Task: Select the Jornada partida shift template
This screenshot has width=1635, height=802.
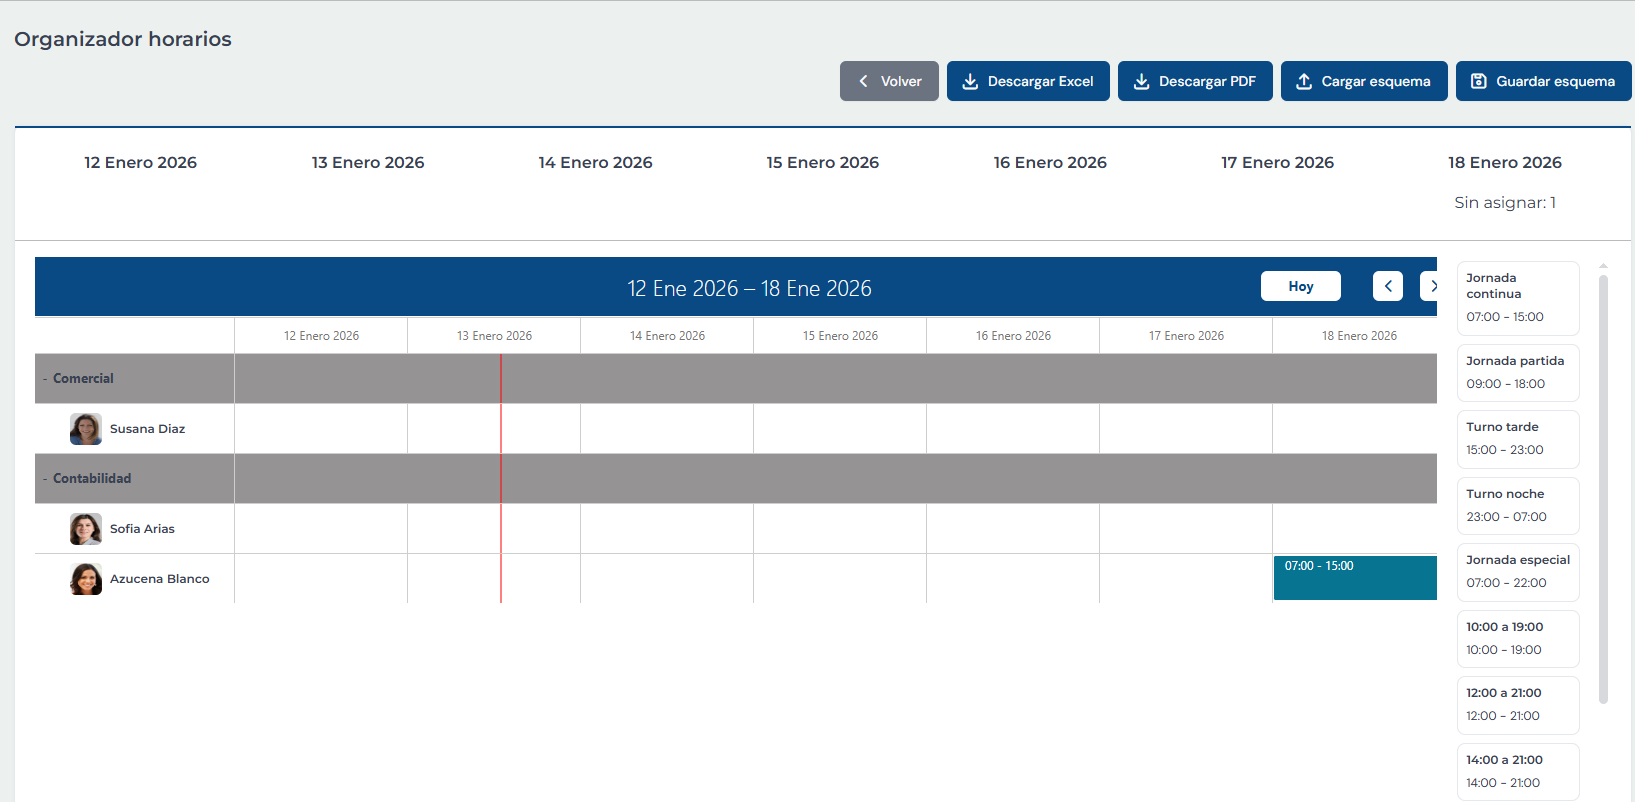Action: click(x=1517, y=372)
